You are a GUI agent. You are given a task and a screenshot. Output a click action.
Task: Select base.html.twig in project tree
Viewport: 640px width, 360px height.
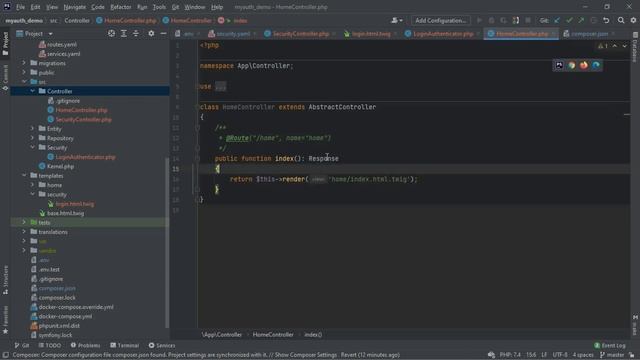[65, 213]
